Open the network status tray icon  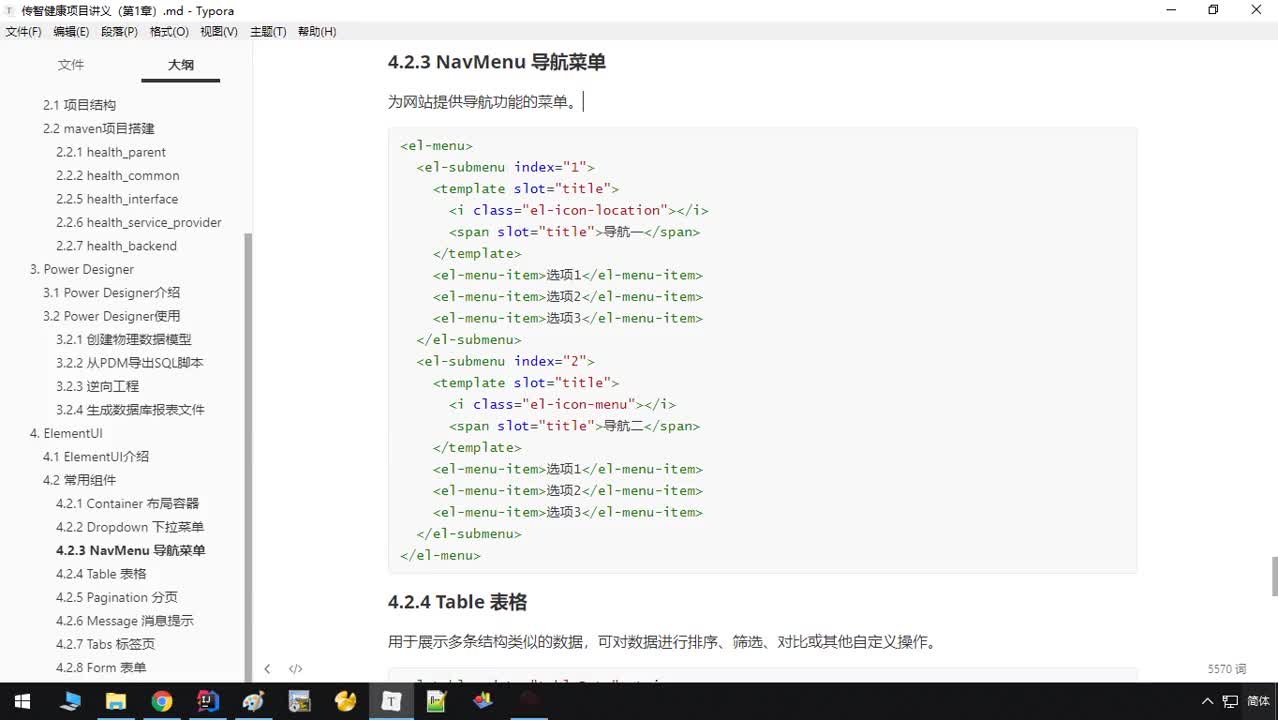1231,701
